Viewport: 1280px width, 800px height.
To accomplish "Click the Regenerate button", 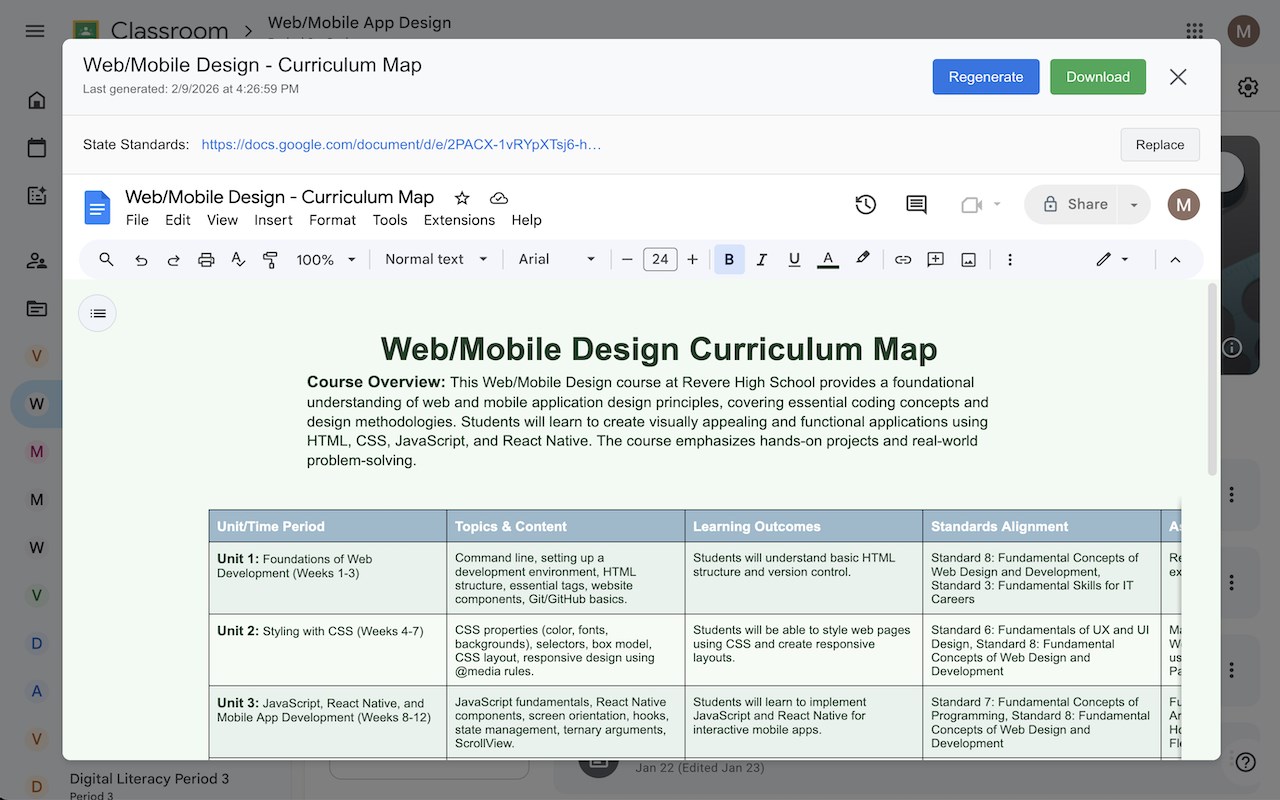I will (986, 77).
